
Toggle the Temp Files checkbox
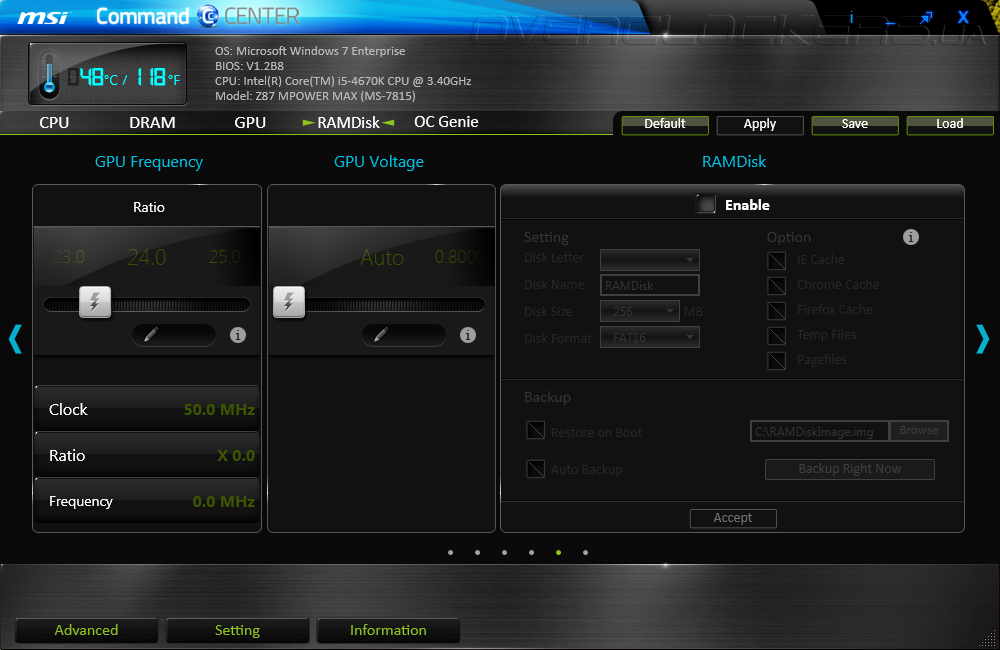777,335
